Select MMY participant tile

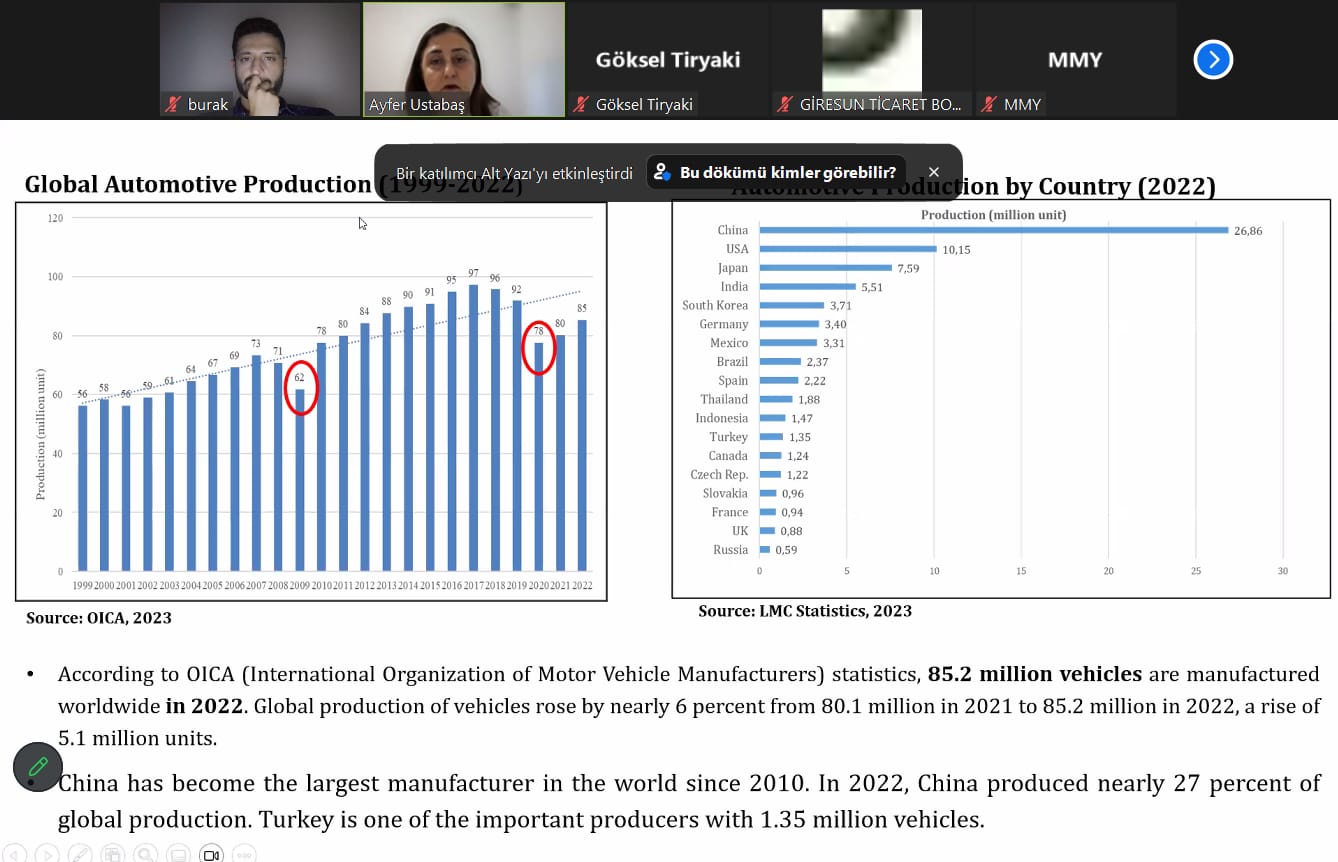coord(1075,60)
